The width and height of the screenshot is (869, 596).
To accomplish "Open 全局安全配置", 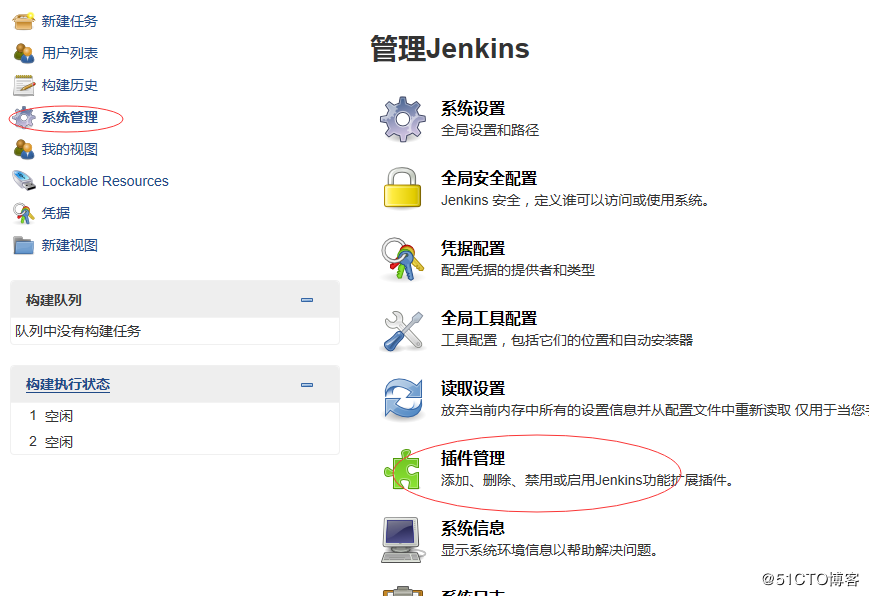I will [489, 179].
